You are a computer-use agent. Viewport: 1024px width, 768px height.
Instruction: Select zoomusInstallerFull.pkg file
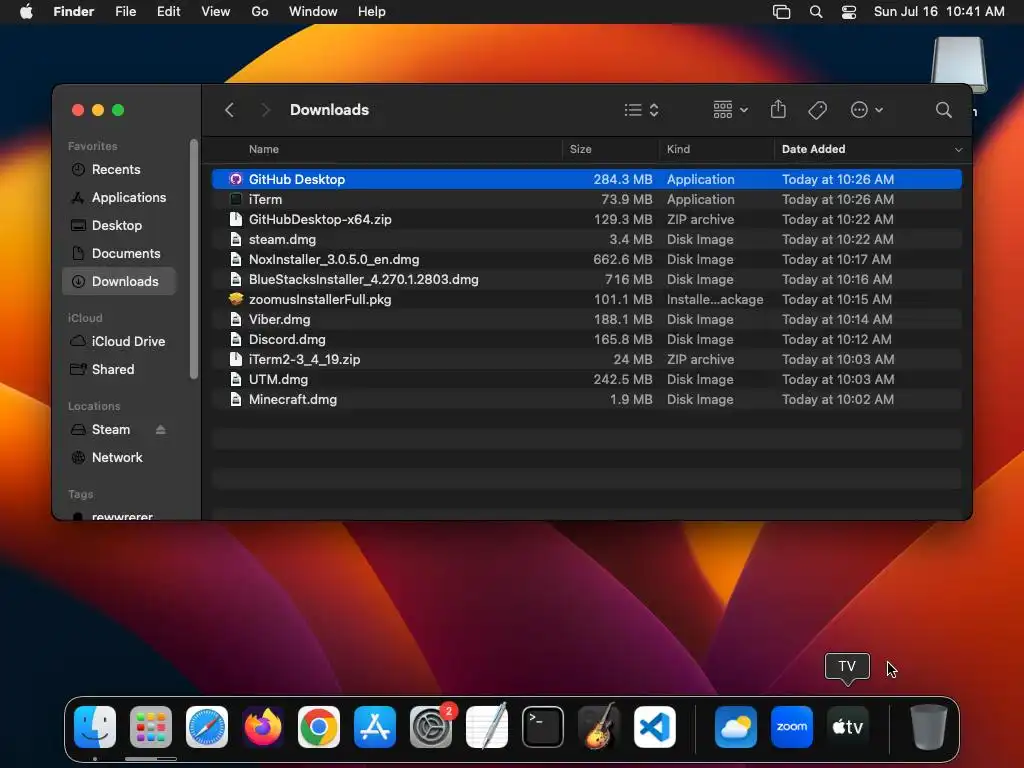click(x=586, y=299)
